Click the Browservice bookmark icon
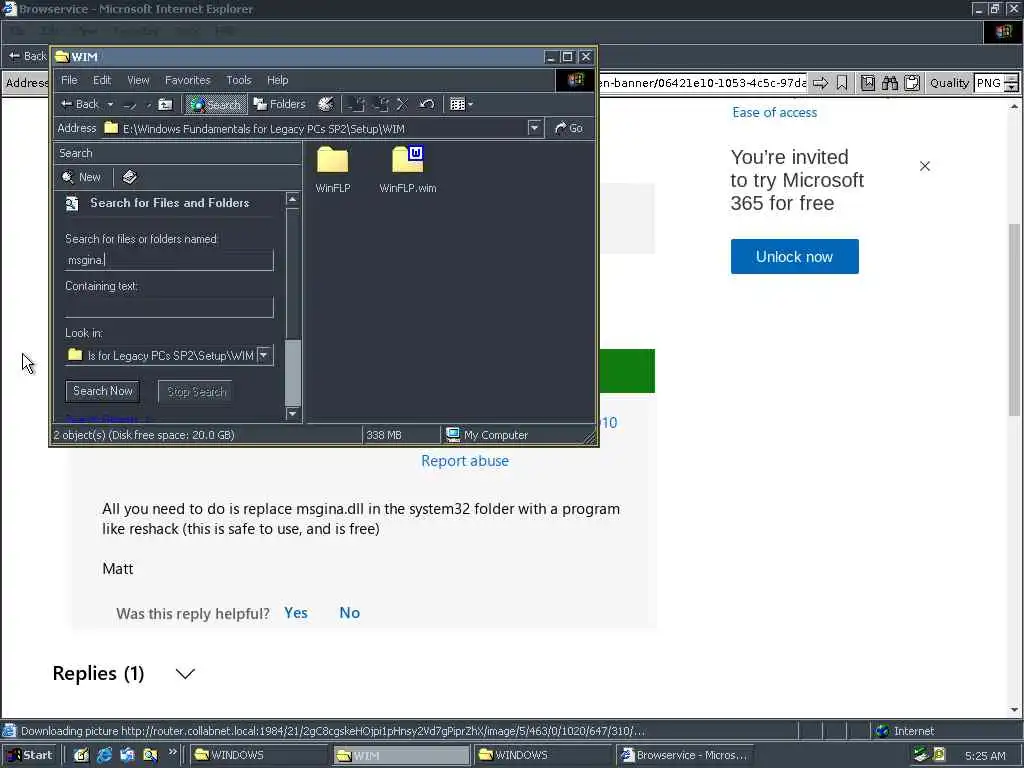The image size is (1024, 768). click(x=842, y=83)
